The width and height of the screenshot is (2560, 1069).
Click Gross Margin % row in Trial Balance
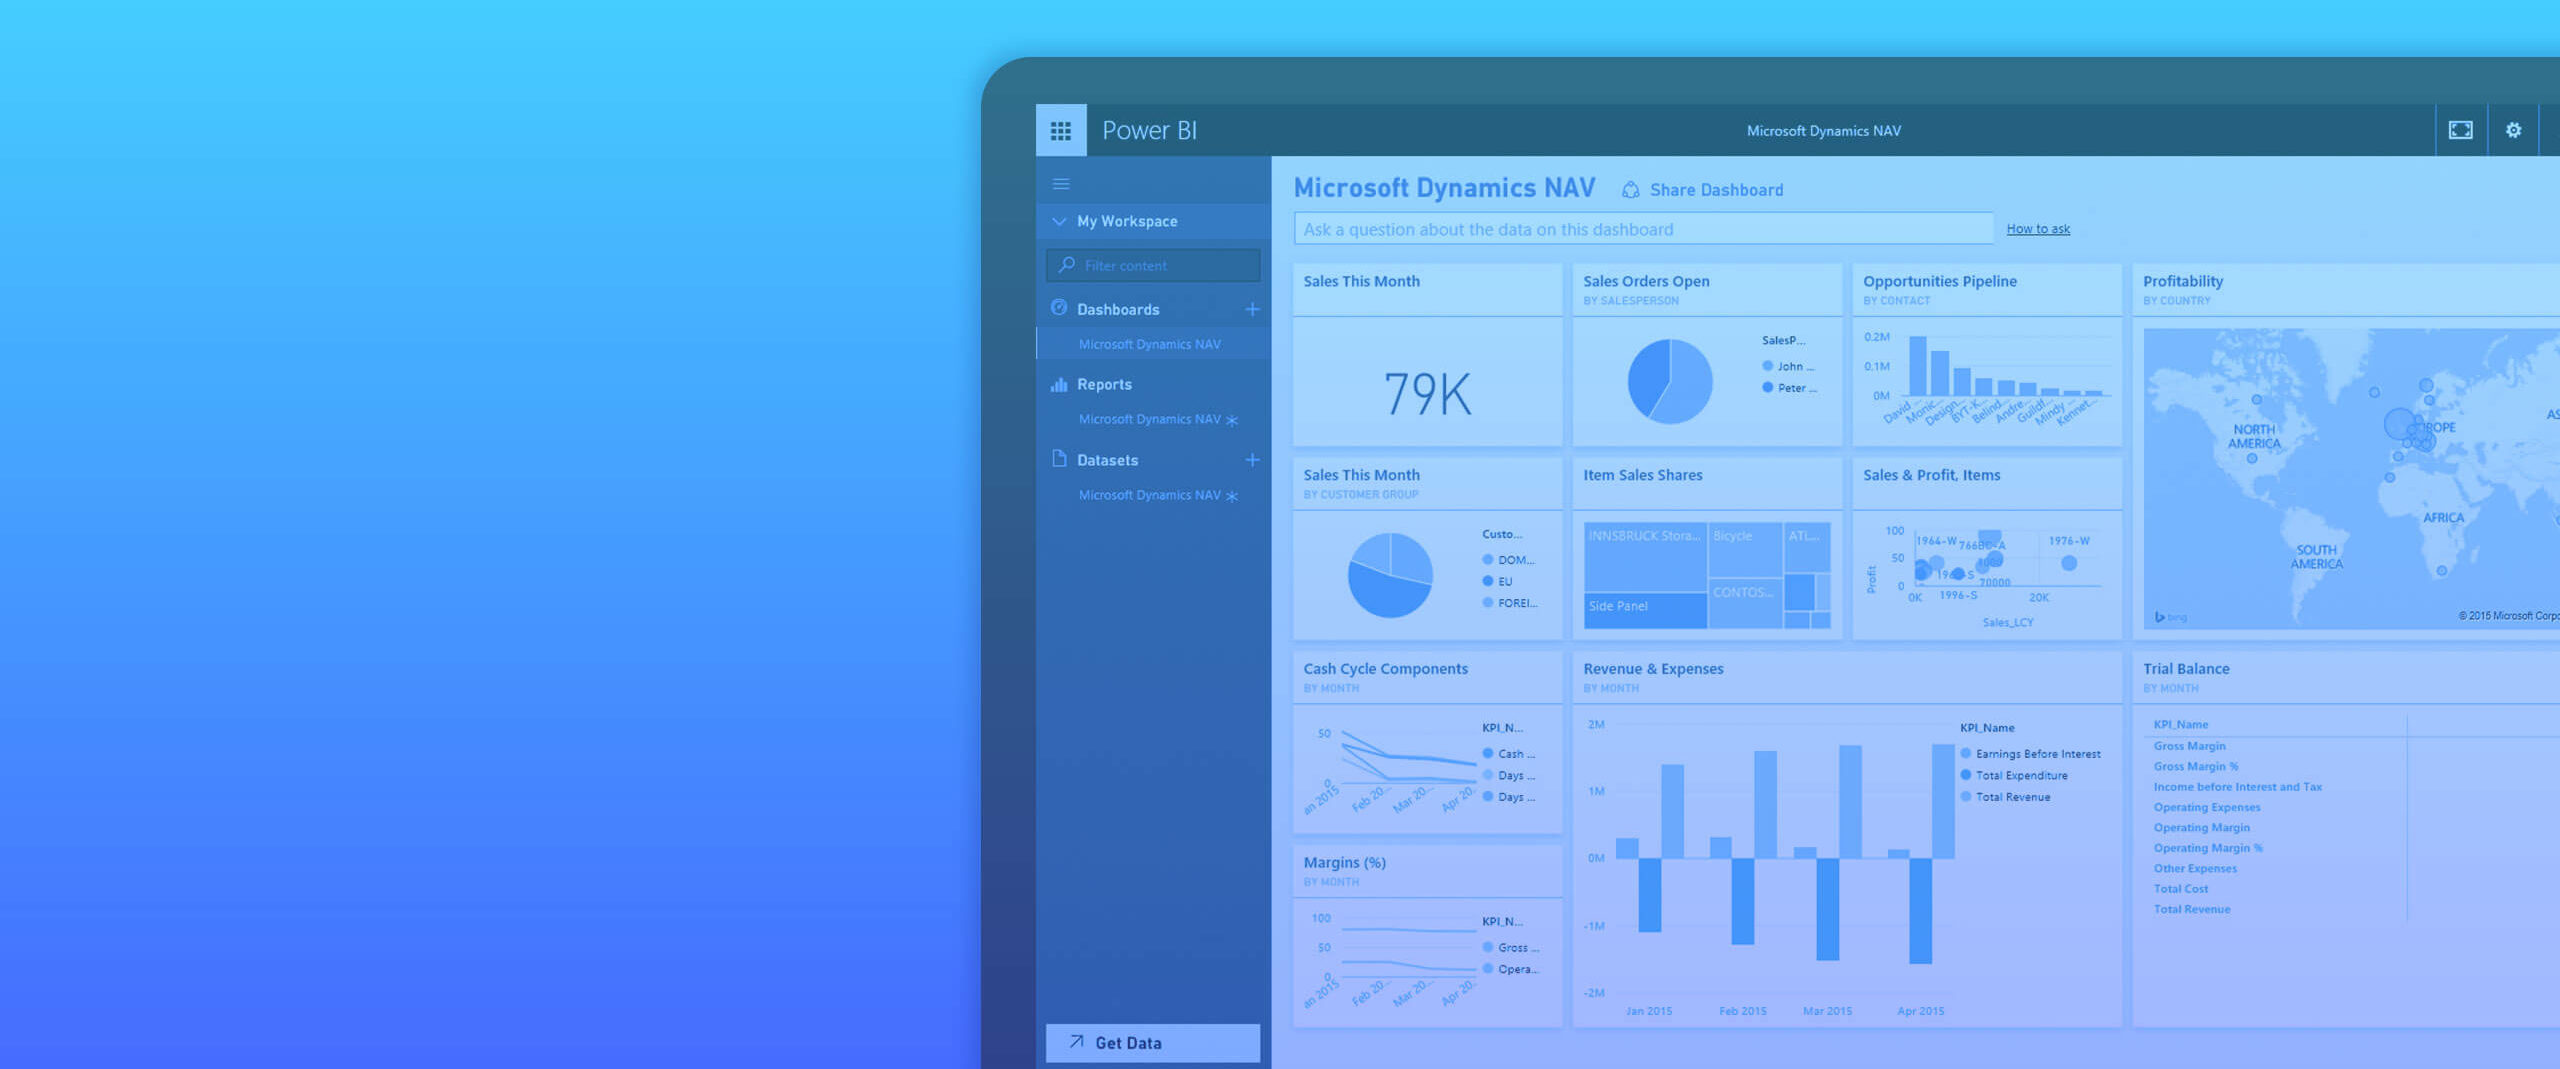pos(2196,766)
